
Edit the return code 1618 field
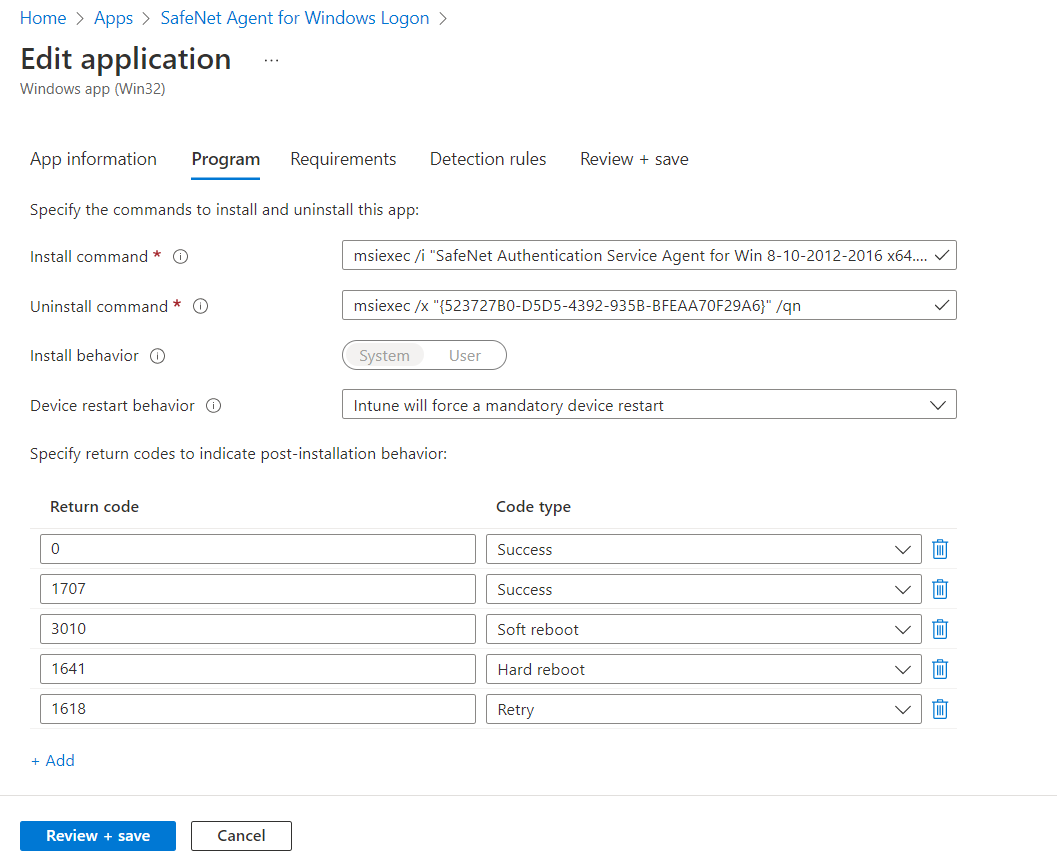pyautogui.click(x=258, y=709)
